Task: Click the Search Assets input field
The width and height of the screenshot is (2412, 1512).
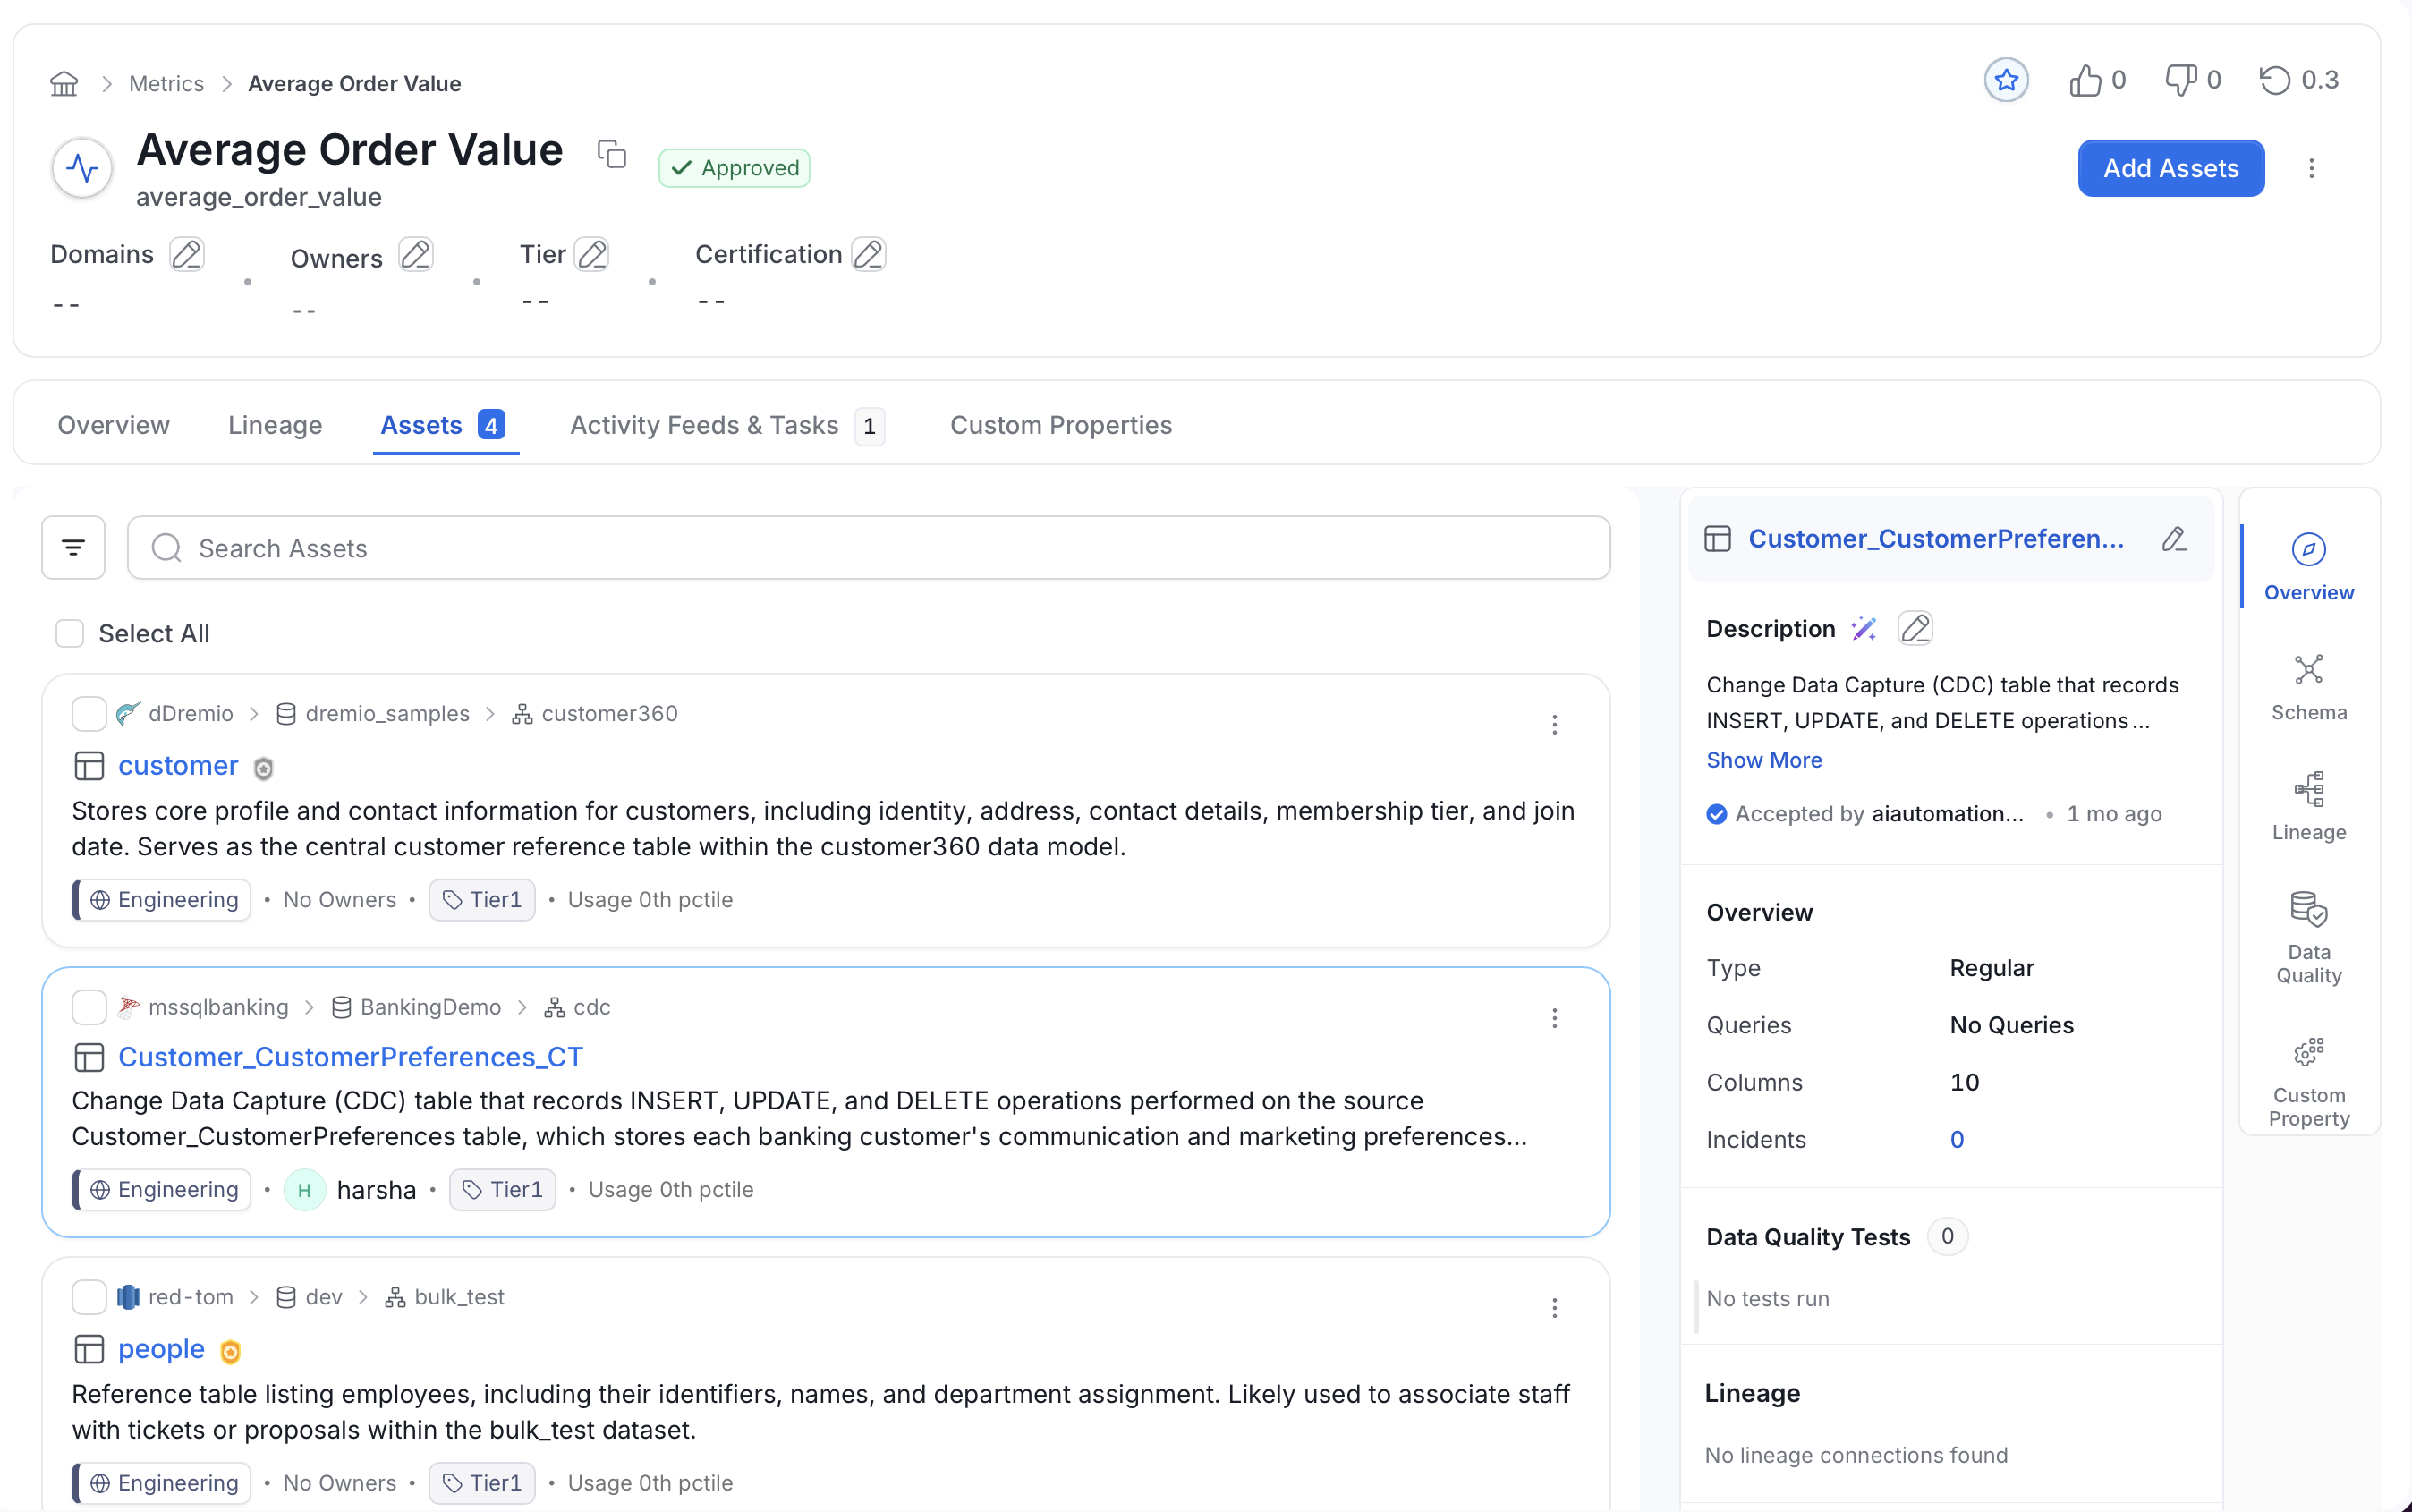Action: tap(868, 548)
